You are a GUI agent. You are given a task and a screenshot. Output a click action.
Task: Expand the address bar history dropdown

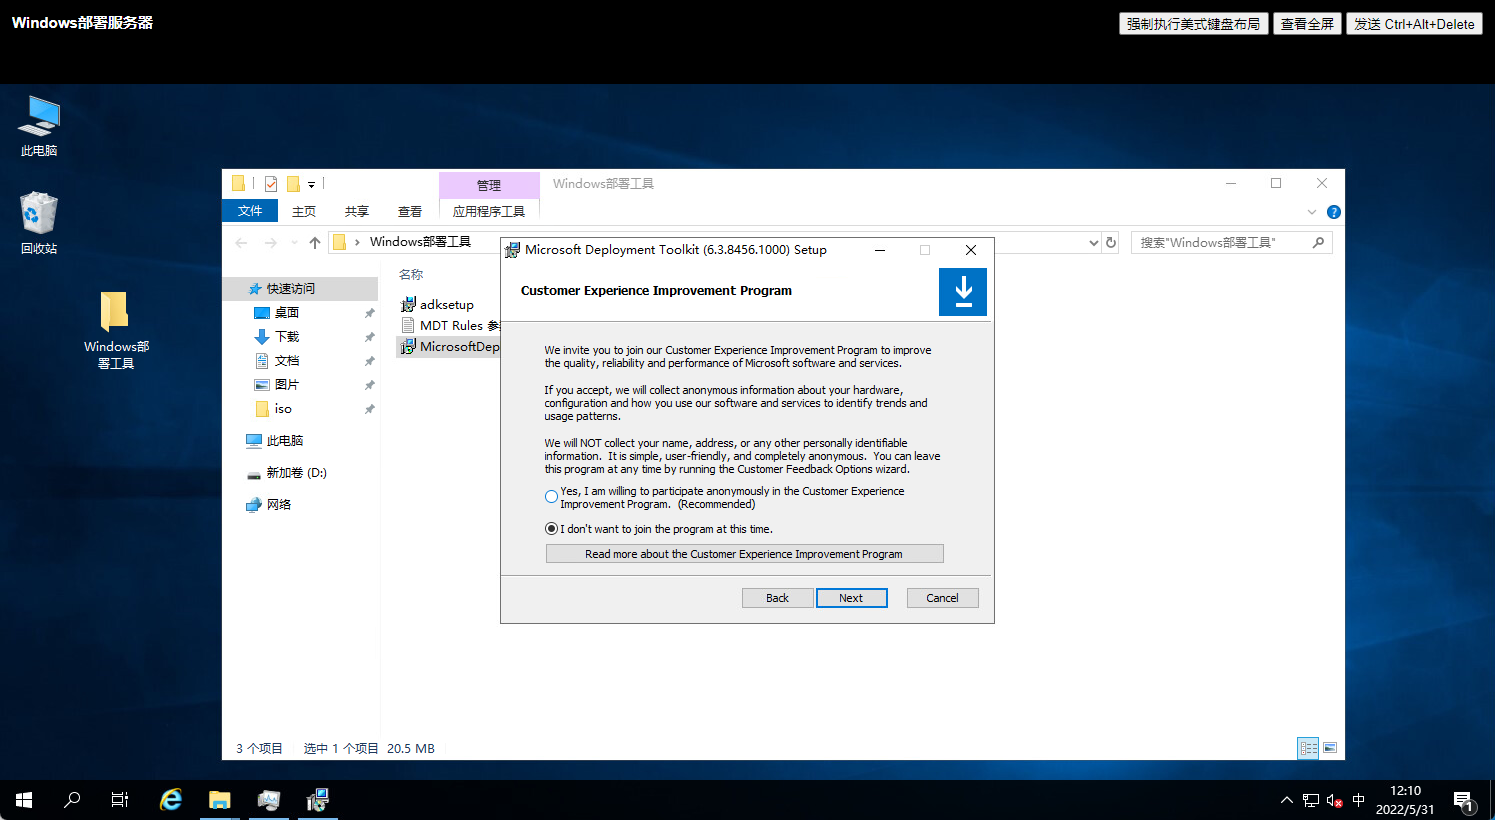coord(1093,242)
